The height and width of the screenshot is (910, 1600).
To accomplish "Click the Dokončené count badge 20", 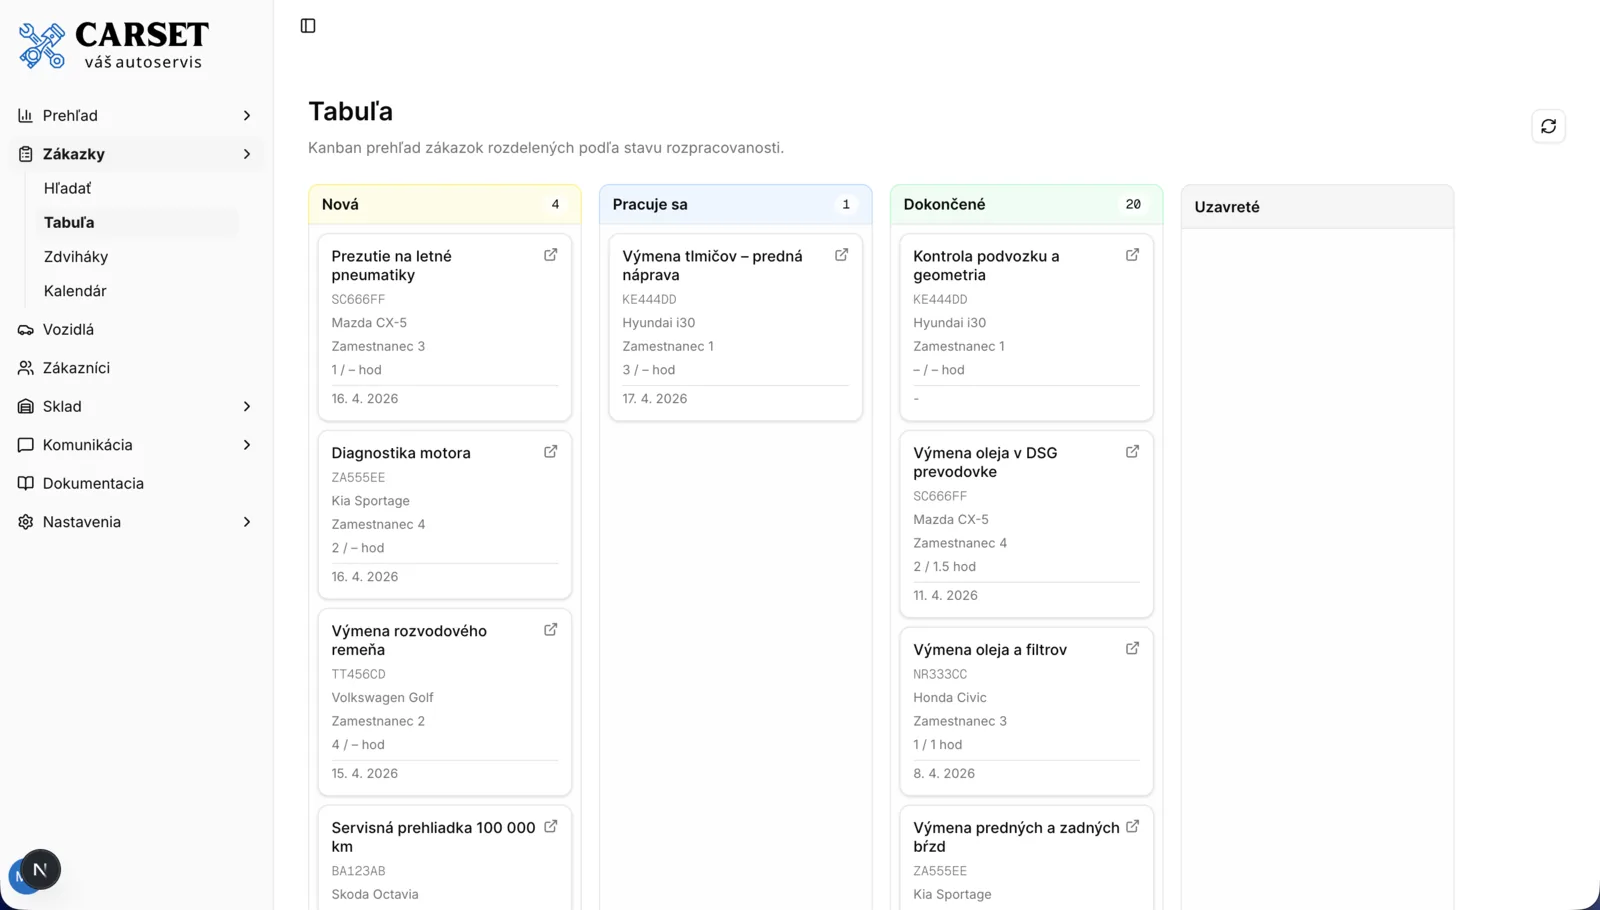I will coord(1133,204).
